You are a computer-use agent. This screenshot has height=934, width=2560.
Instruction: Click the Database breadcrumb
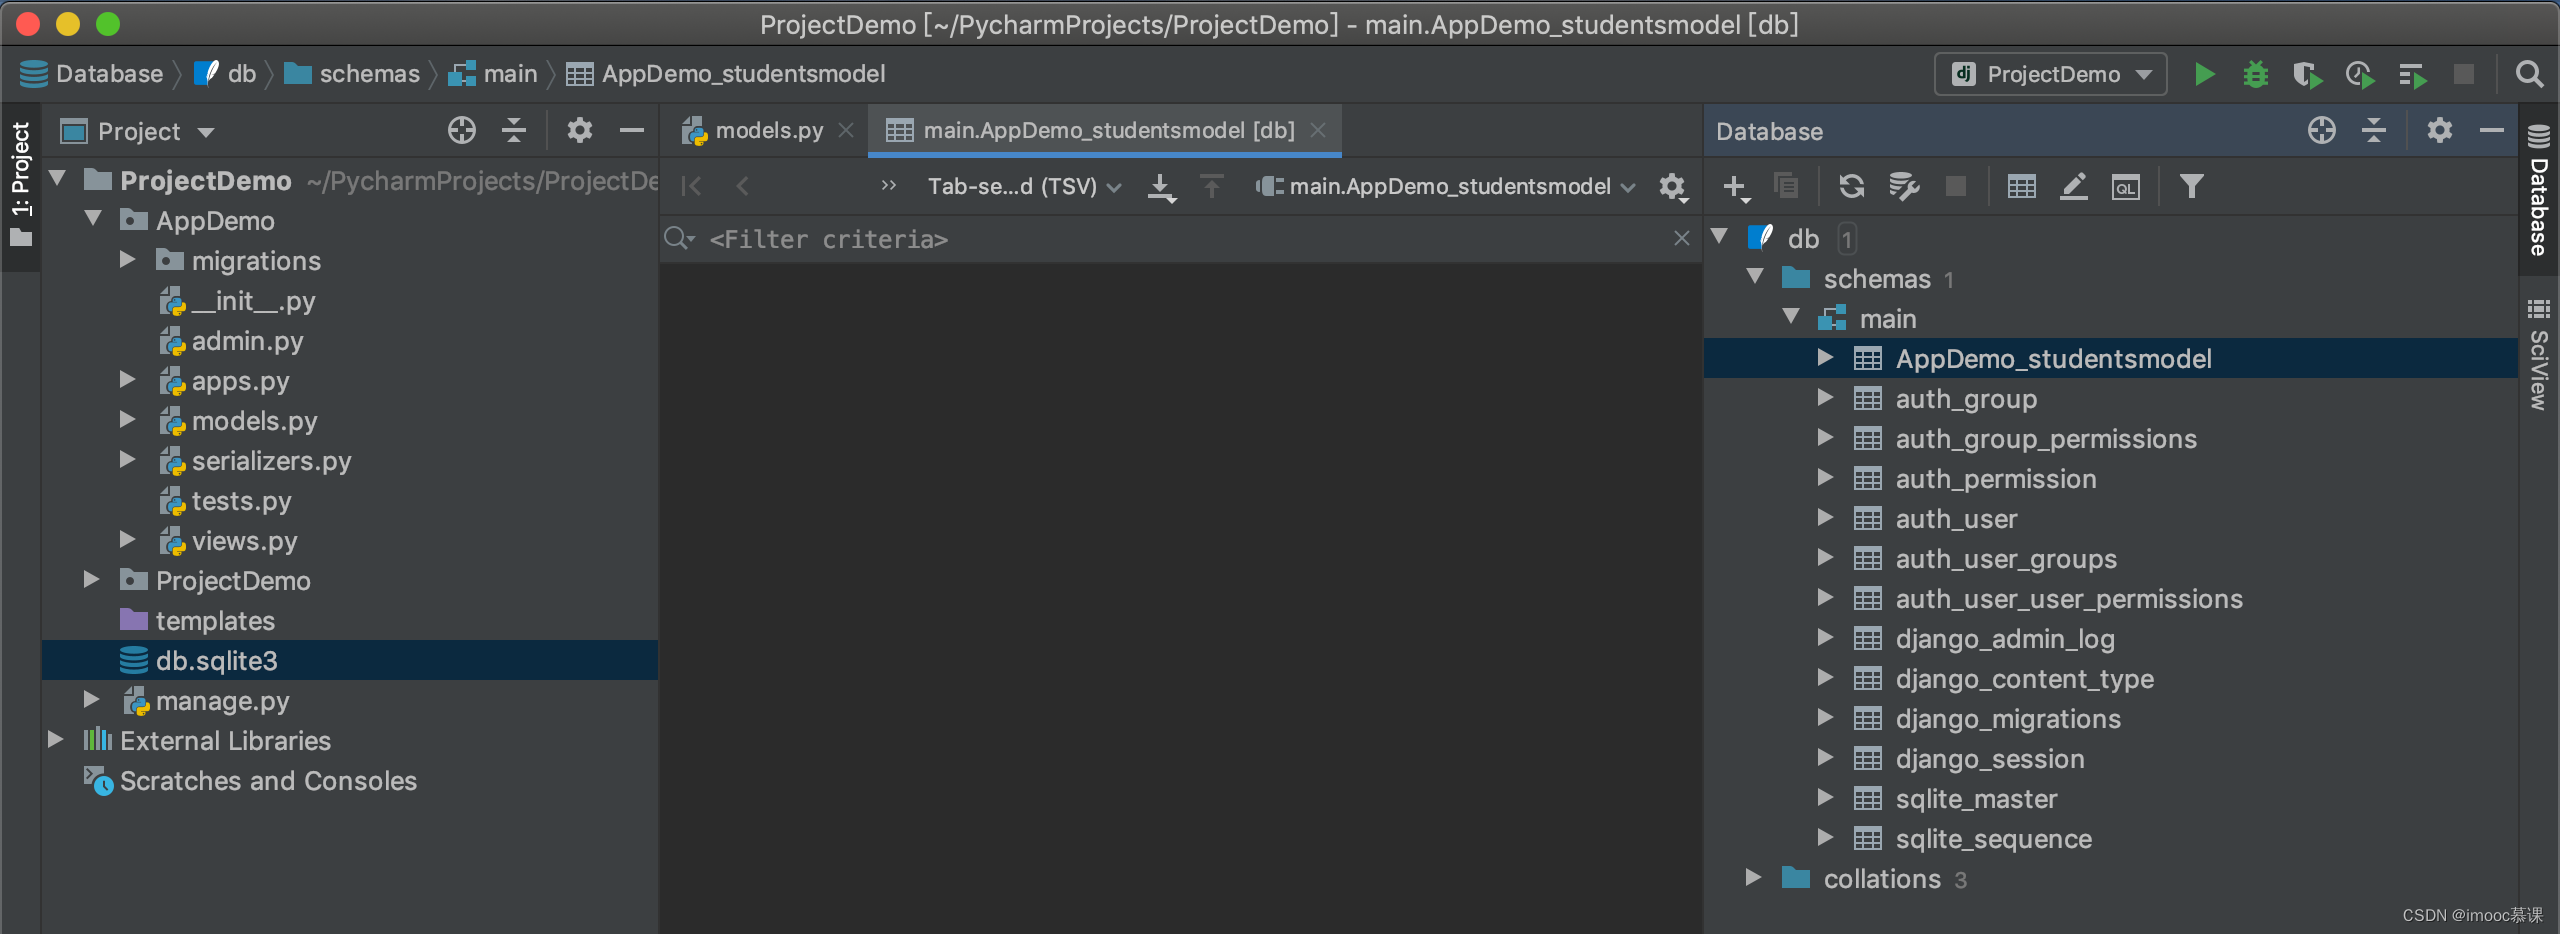pos(109,73)
